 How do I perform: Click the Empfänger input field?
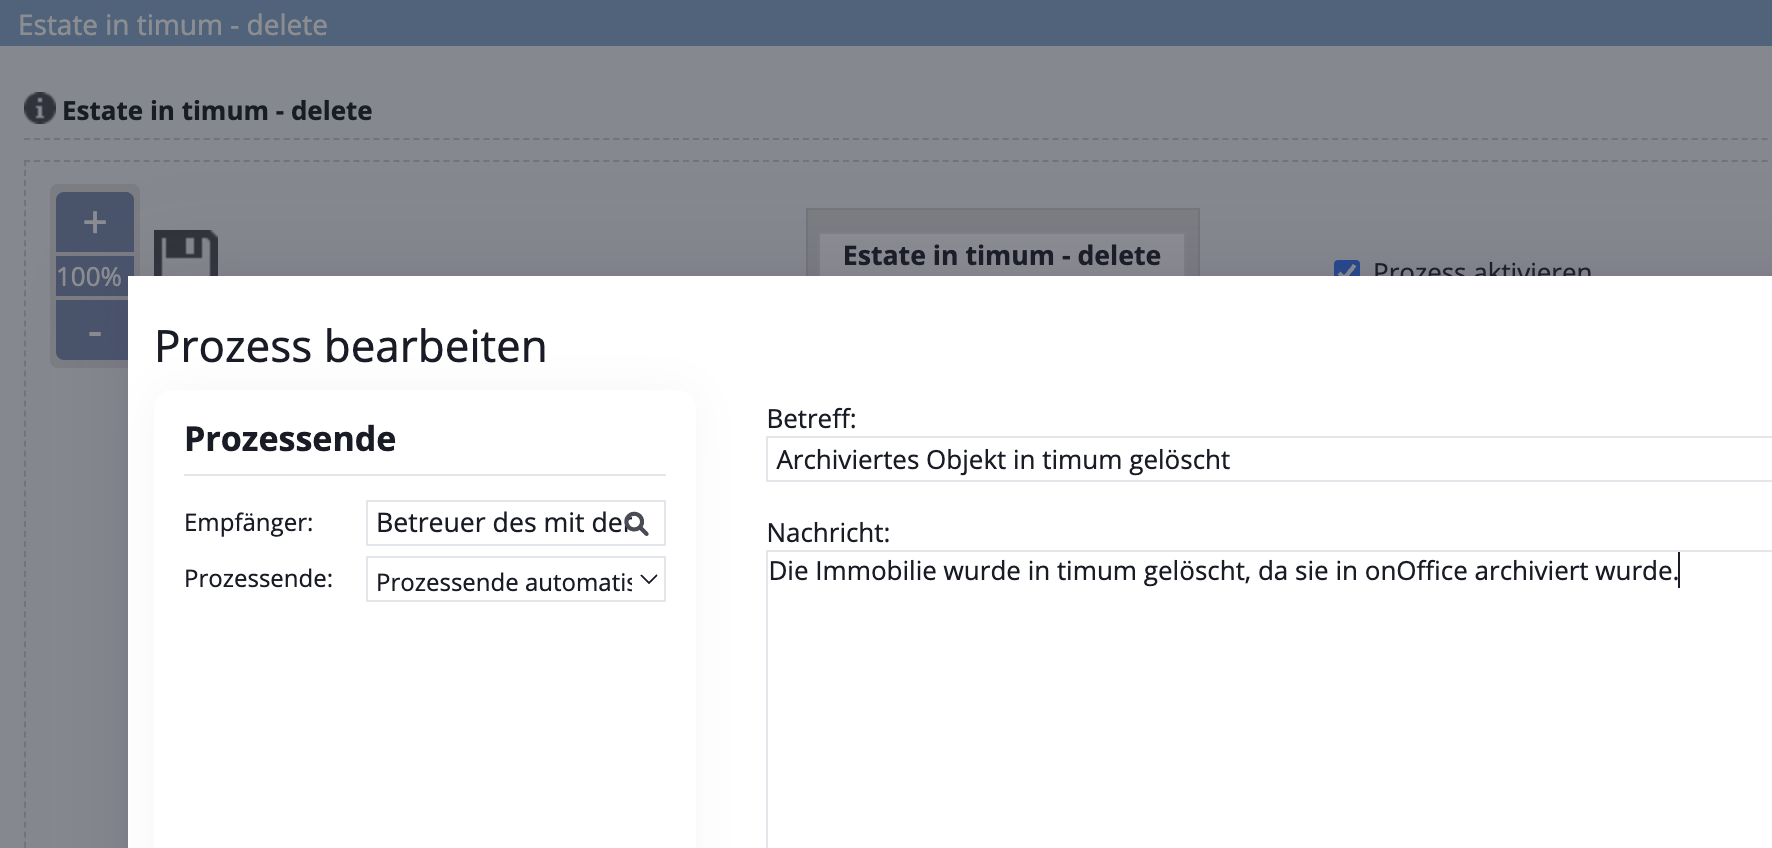tap(516, 523)
